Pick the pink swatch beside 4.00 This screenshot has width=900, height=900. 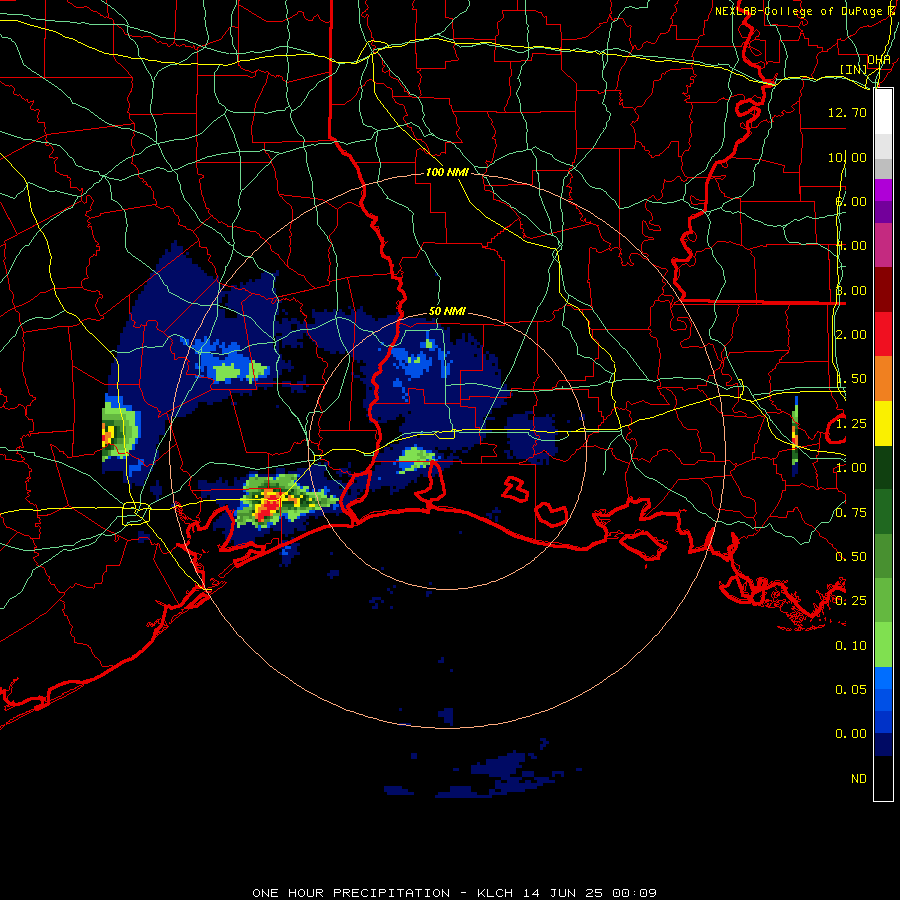tap(883, 245)
